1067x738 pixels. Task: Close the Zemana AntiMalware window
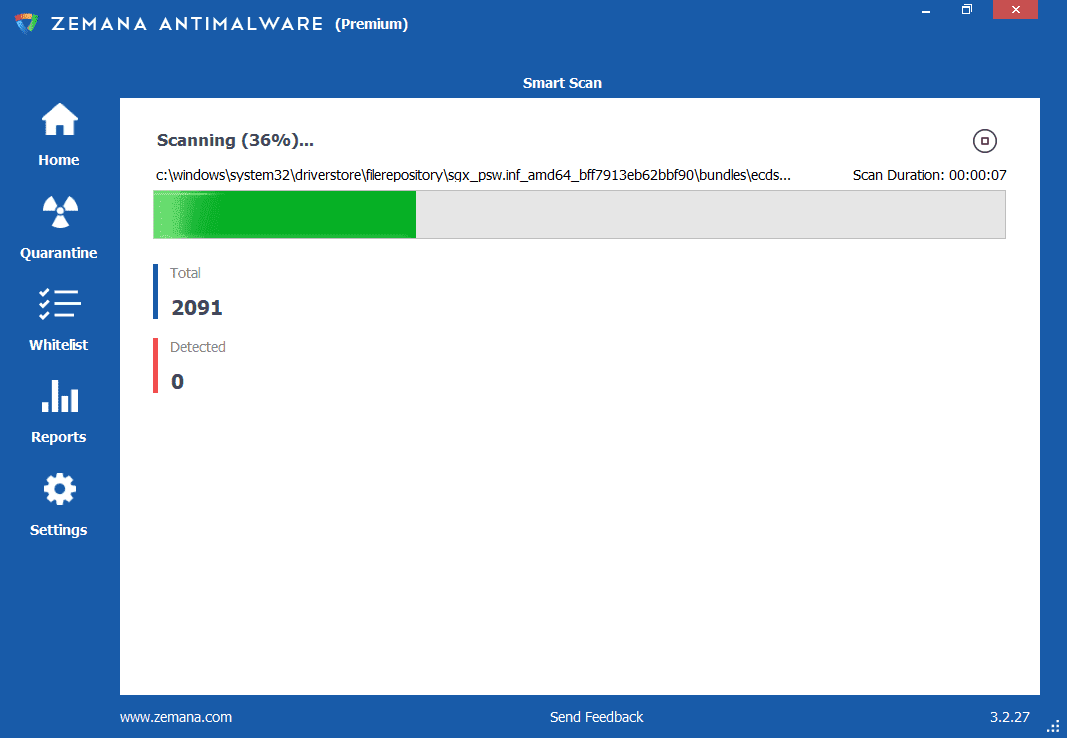[x=1015, y=10]
